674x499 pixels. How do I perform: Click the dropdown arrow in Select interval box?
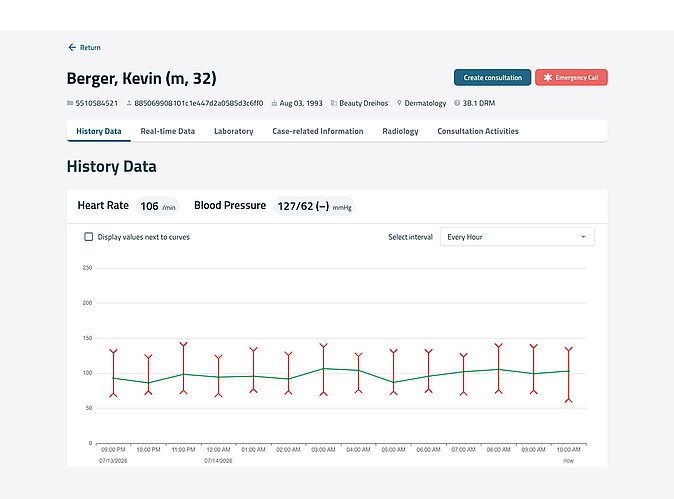click(x=583, y=237)
